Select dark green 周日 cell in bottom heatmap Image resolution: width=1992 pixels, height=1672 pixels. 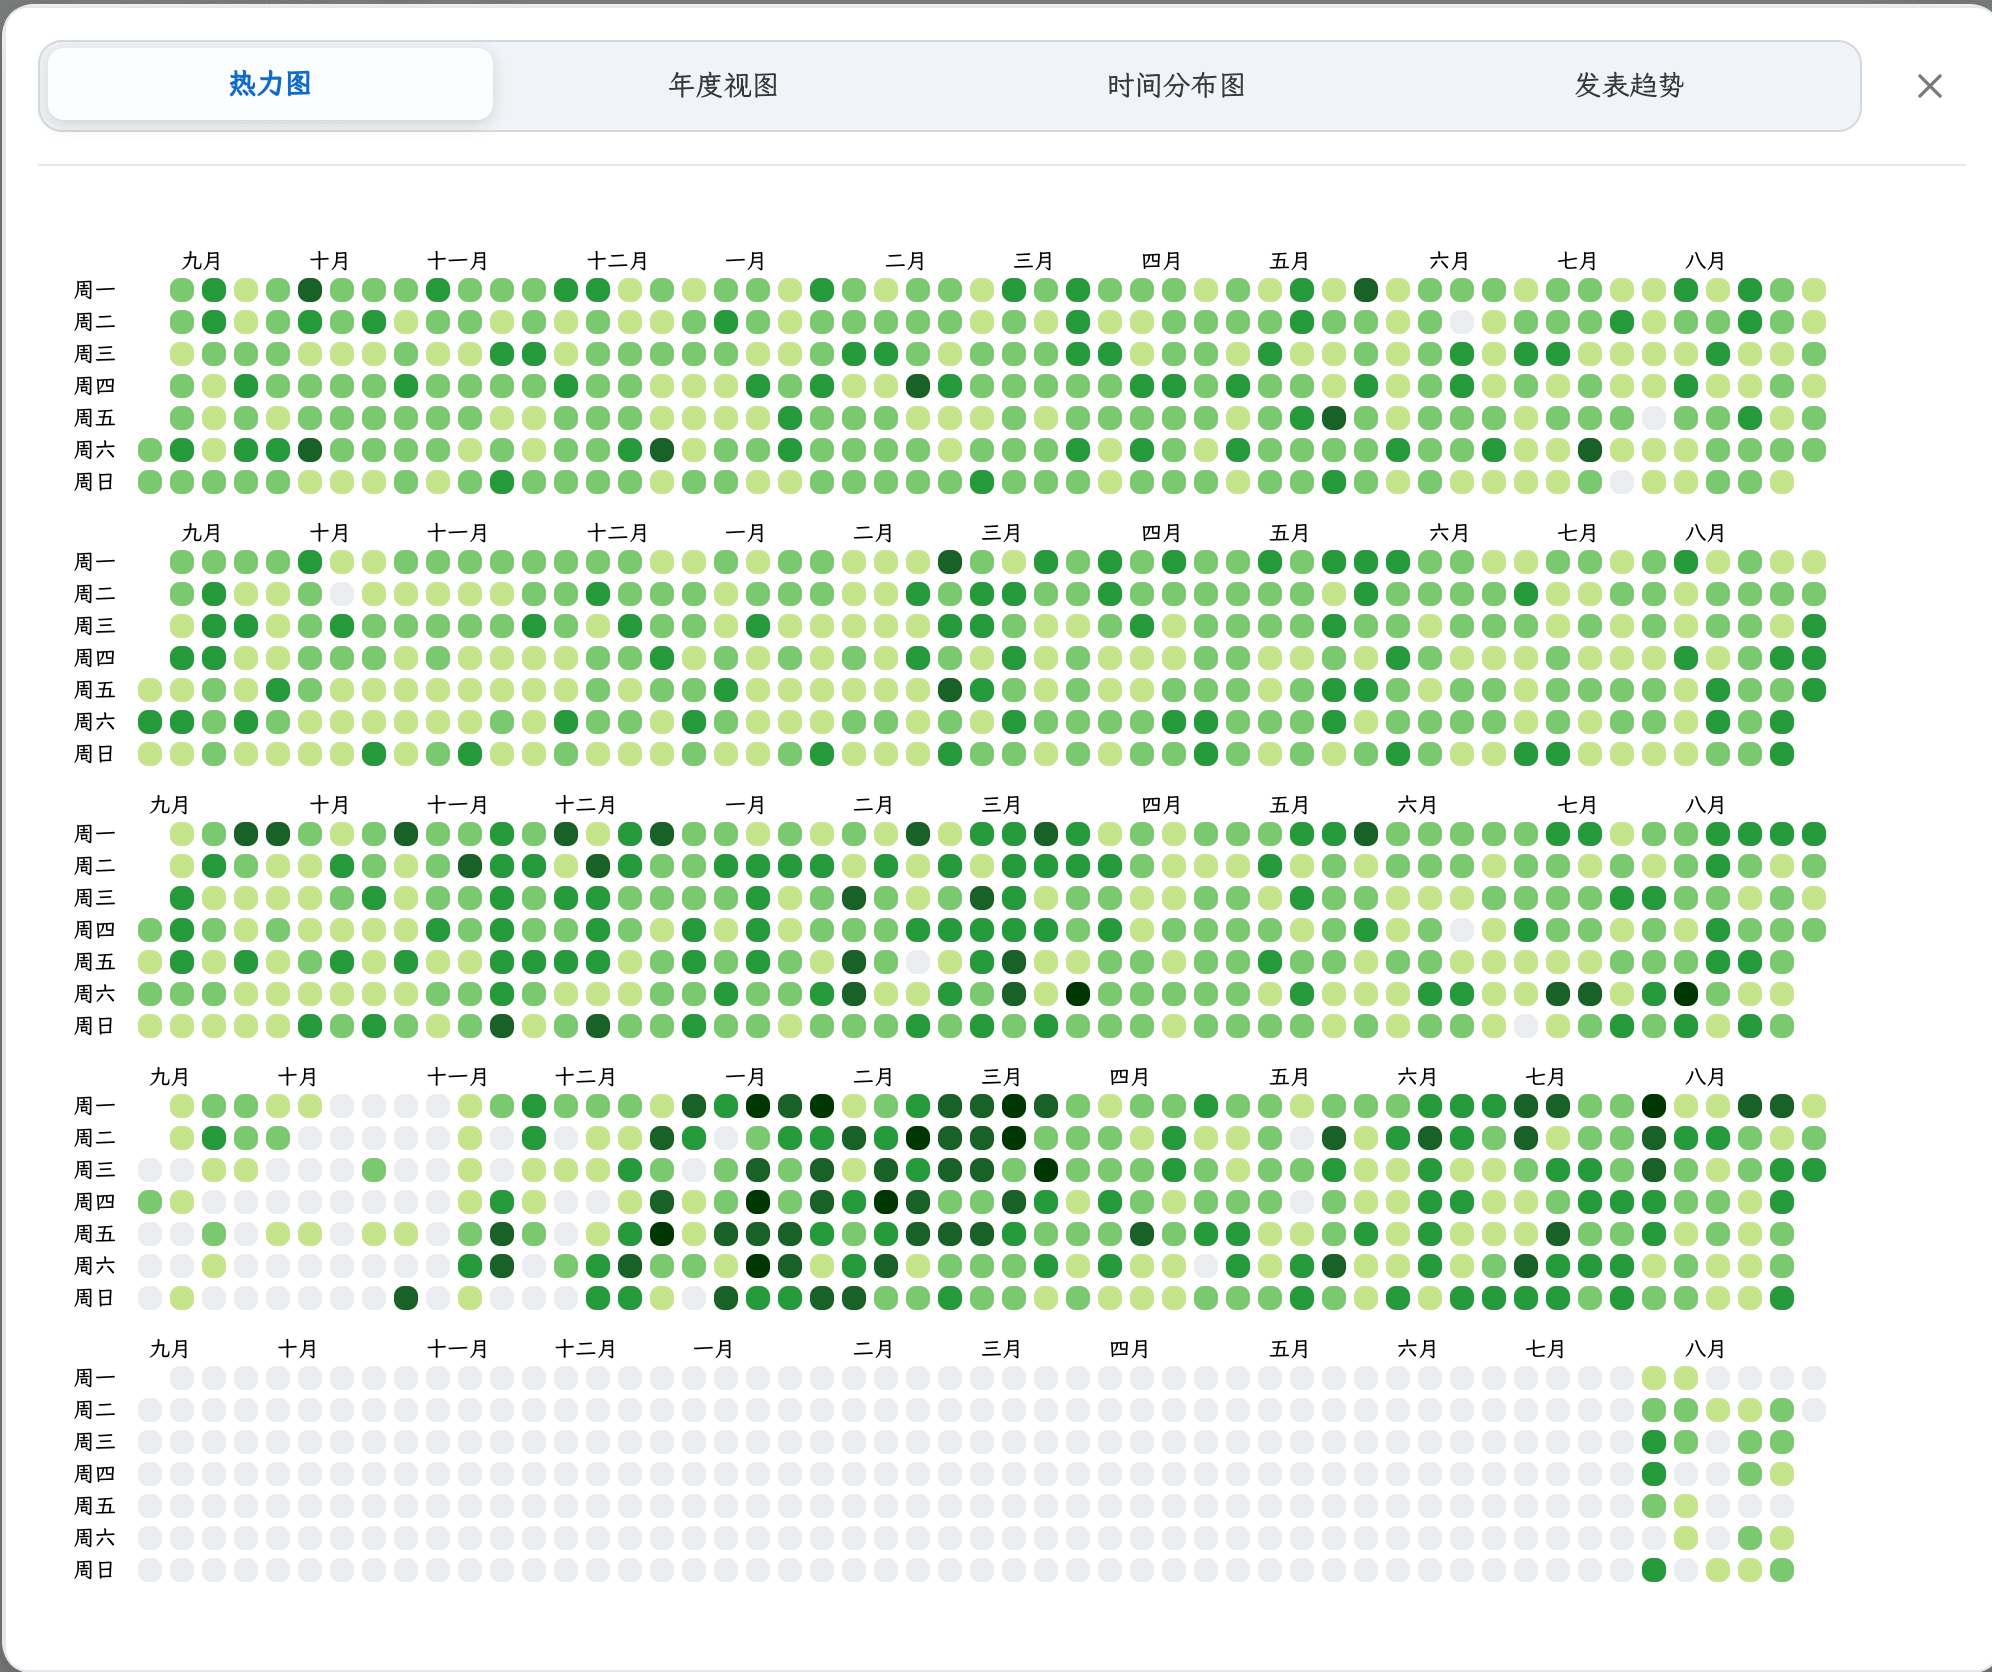pyautogui.click(x=1654, y=1570)
